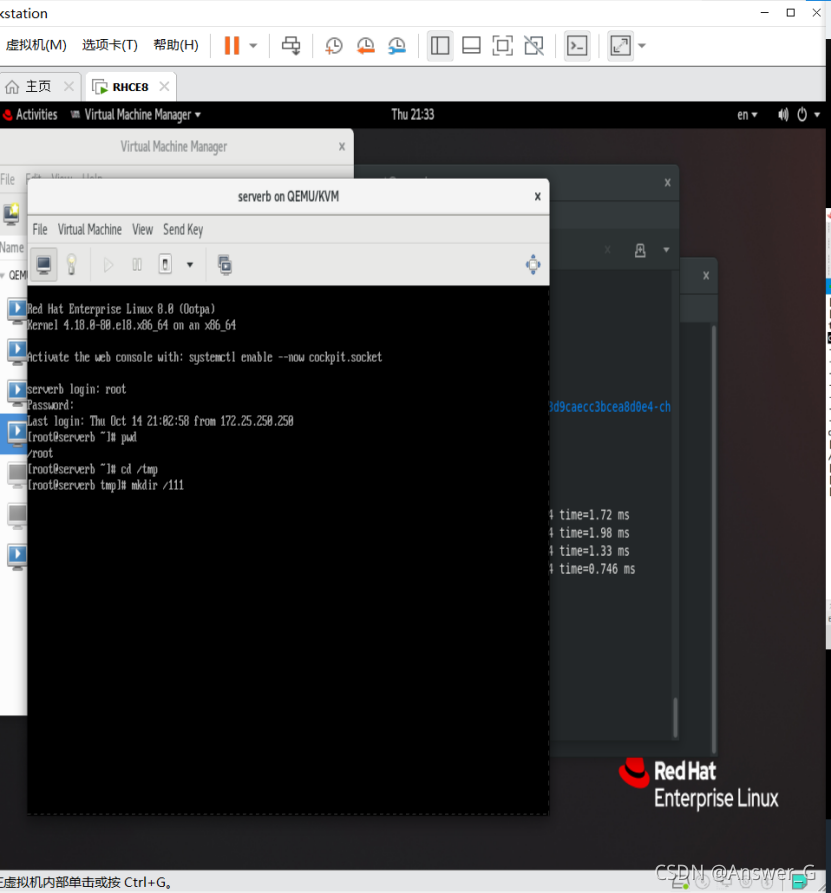Close the RHCE8 tab

[x=164, y=86]
